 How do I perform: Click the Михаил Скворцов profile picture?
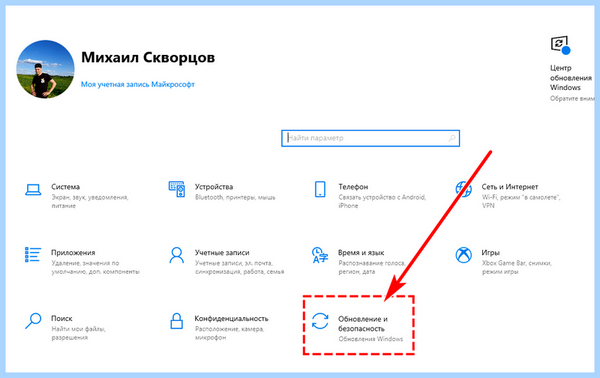click(x=45, y=69)
